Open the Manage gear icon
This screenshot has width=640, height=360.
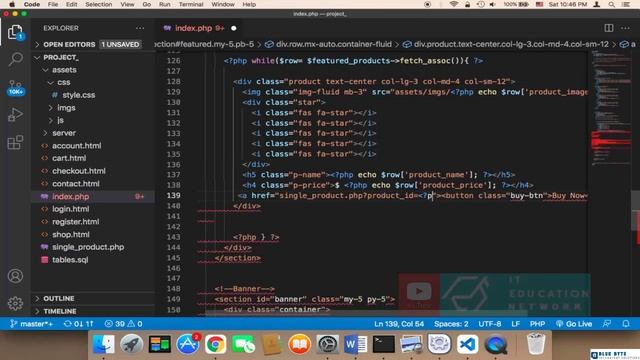pyautogui.click(x=15, y=303)
